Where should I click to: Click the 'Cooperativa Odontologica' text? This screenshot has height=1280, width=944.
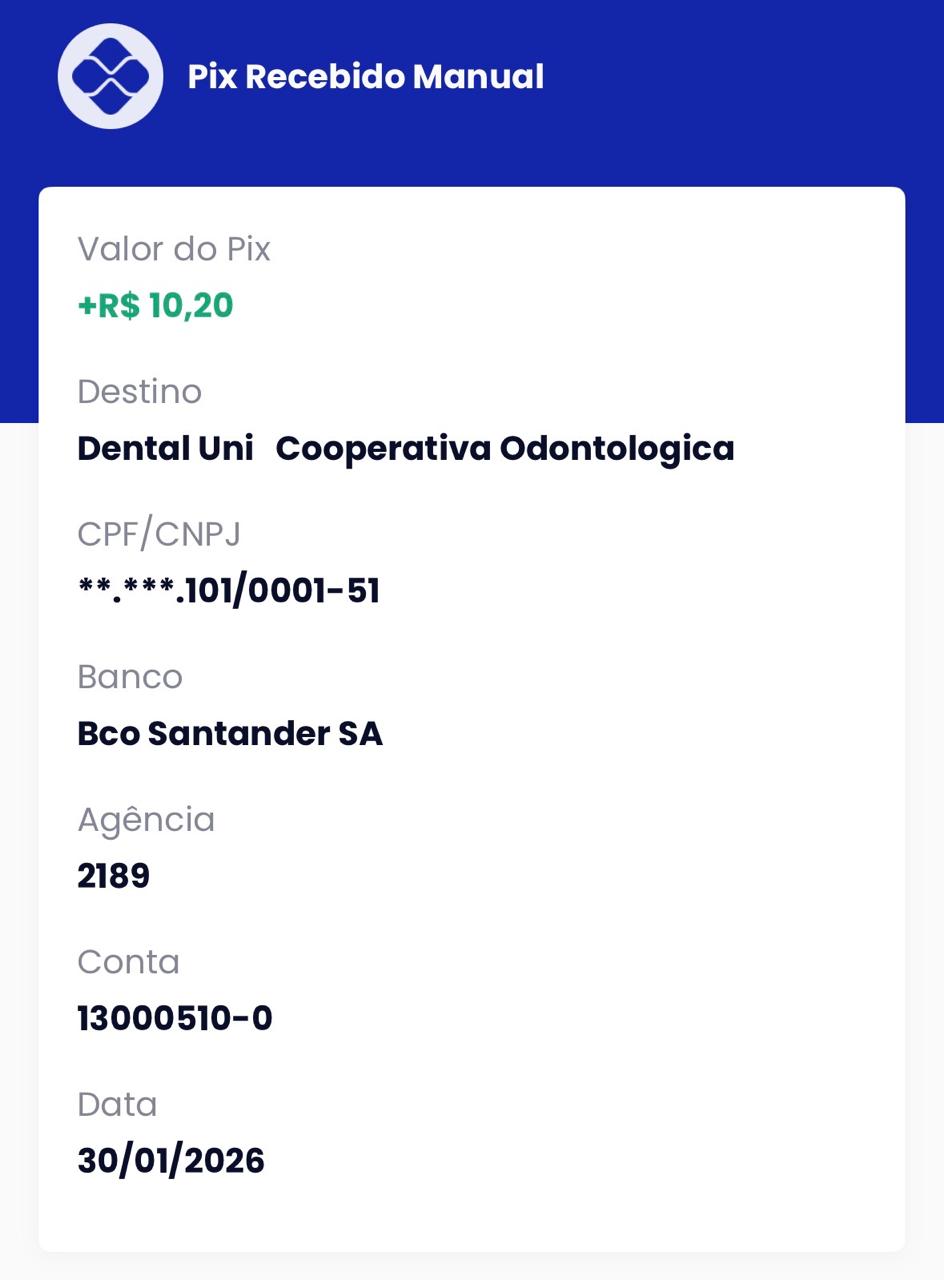(x=505, y=448)
